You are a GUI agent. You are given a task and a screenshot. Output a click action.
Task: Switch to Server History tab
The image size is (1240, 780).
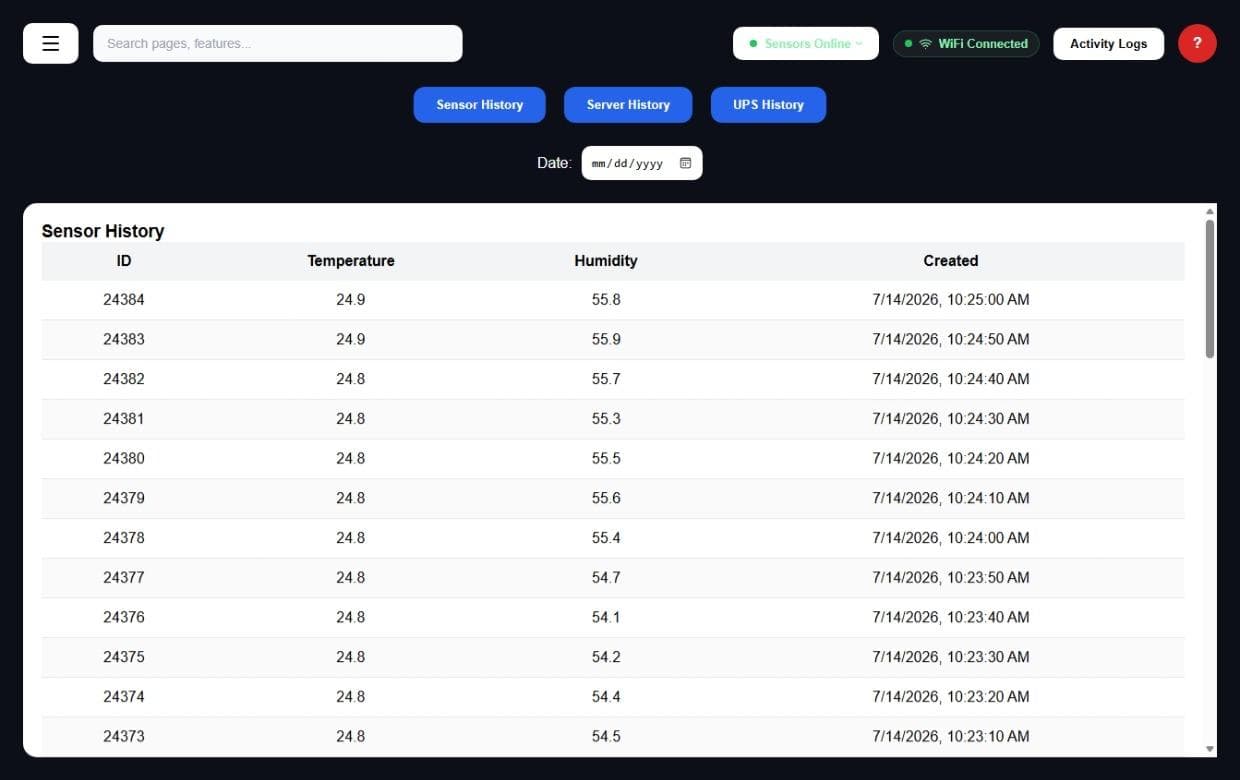(628, 105)
